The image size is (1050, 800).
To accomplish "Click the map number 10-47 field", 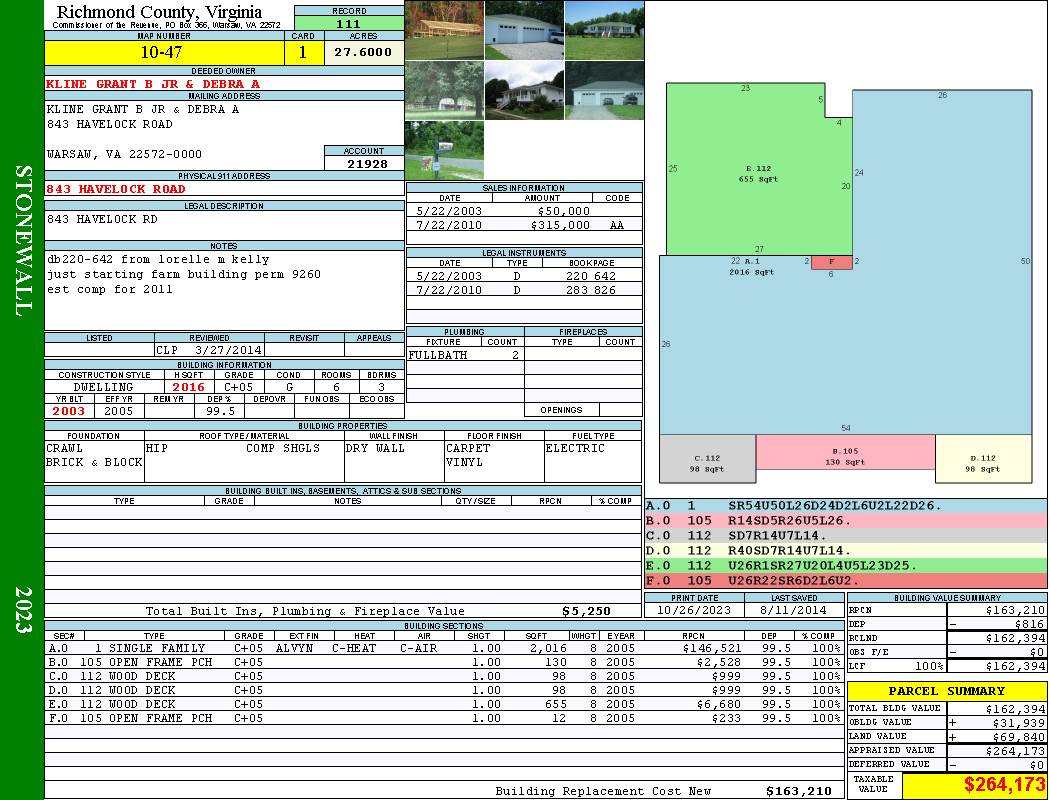I will pyautogui.click(x=161, y=53).
